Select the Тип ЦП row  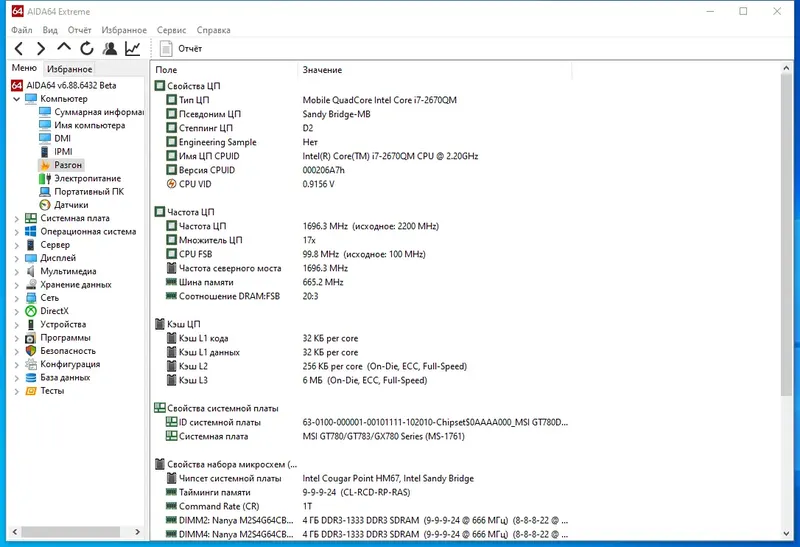[361, 100]
